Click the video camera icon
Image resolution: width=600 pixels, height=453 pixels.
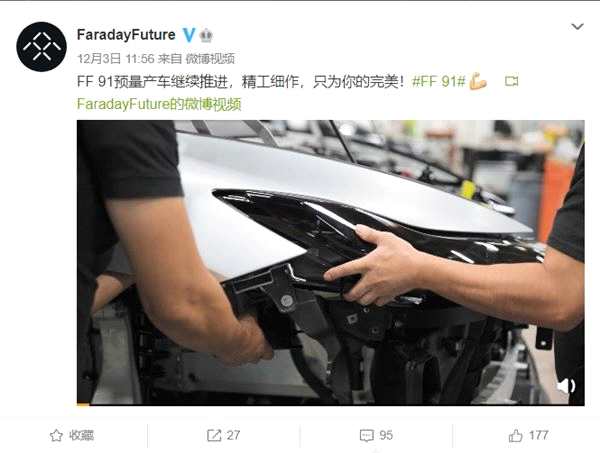point(512,81)
